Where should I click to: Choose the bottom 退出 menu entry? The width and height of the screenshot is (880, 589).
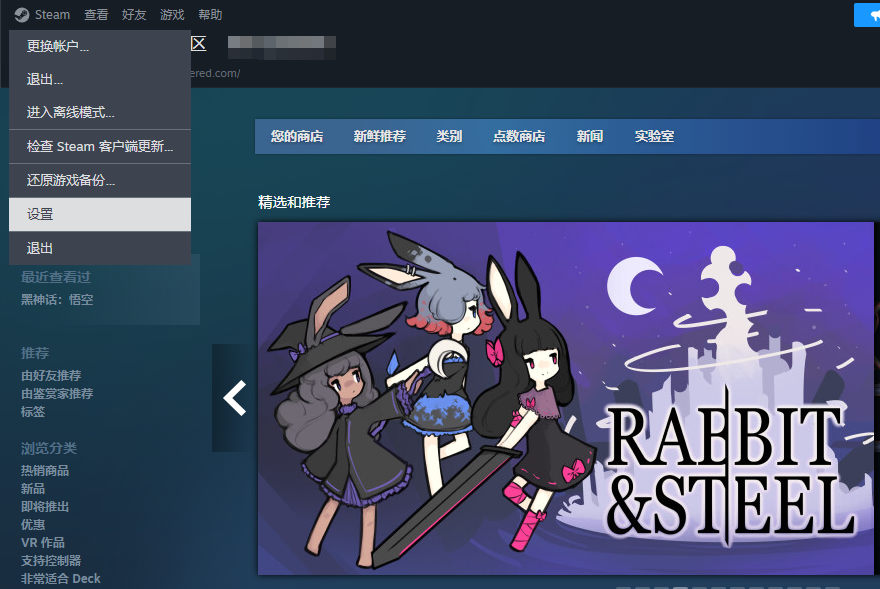[x=100, y=248]
